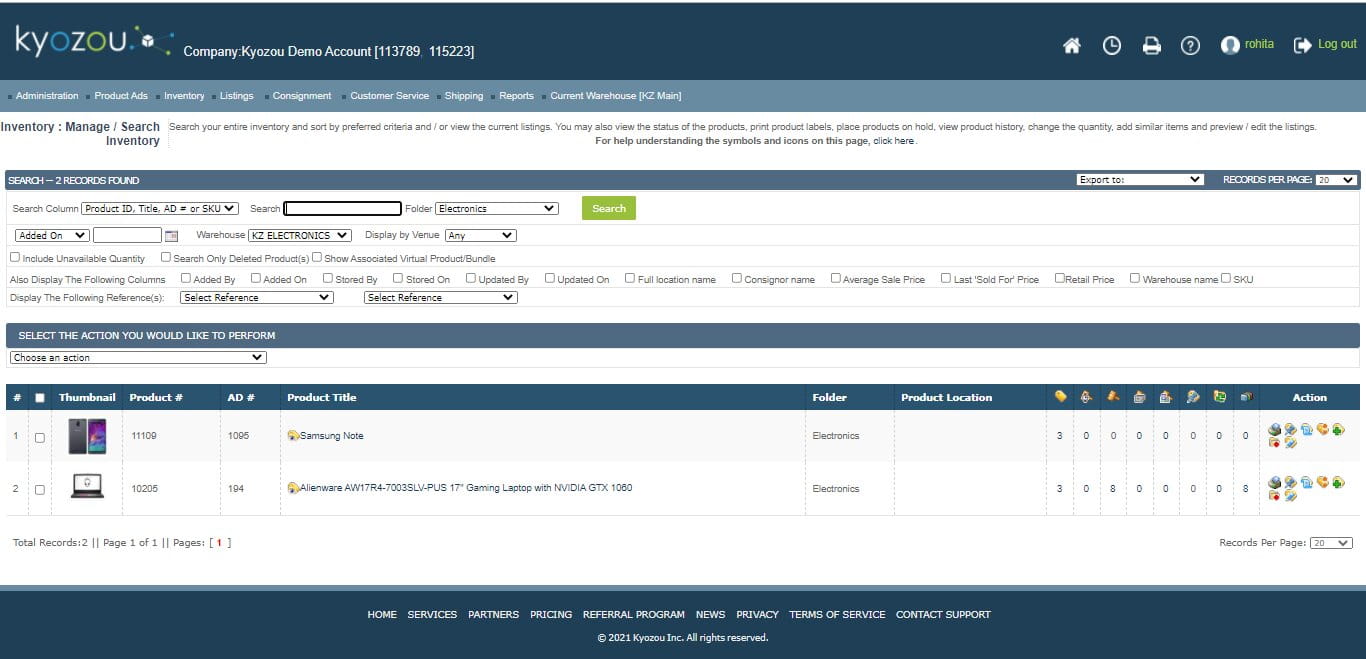The height and width of the screenshot is (659, 1366).
Task: Click Samsung Note row's red dot folder icon
Action: pos(1275,443)
